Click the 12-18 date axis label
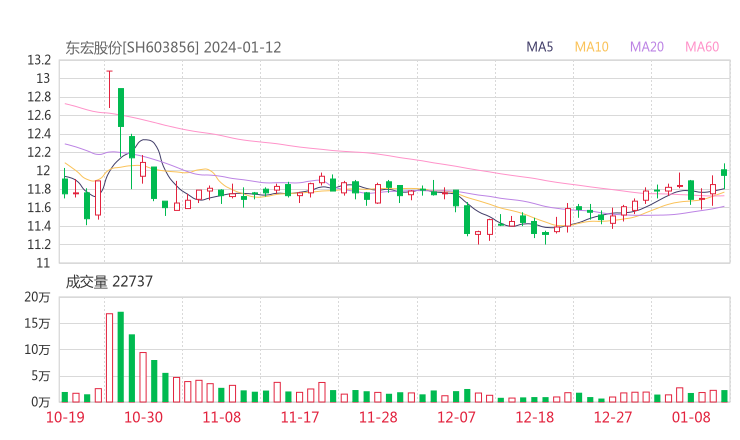 (x=535, y=417)
